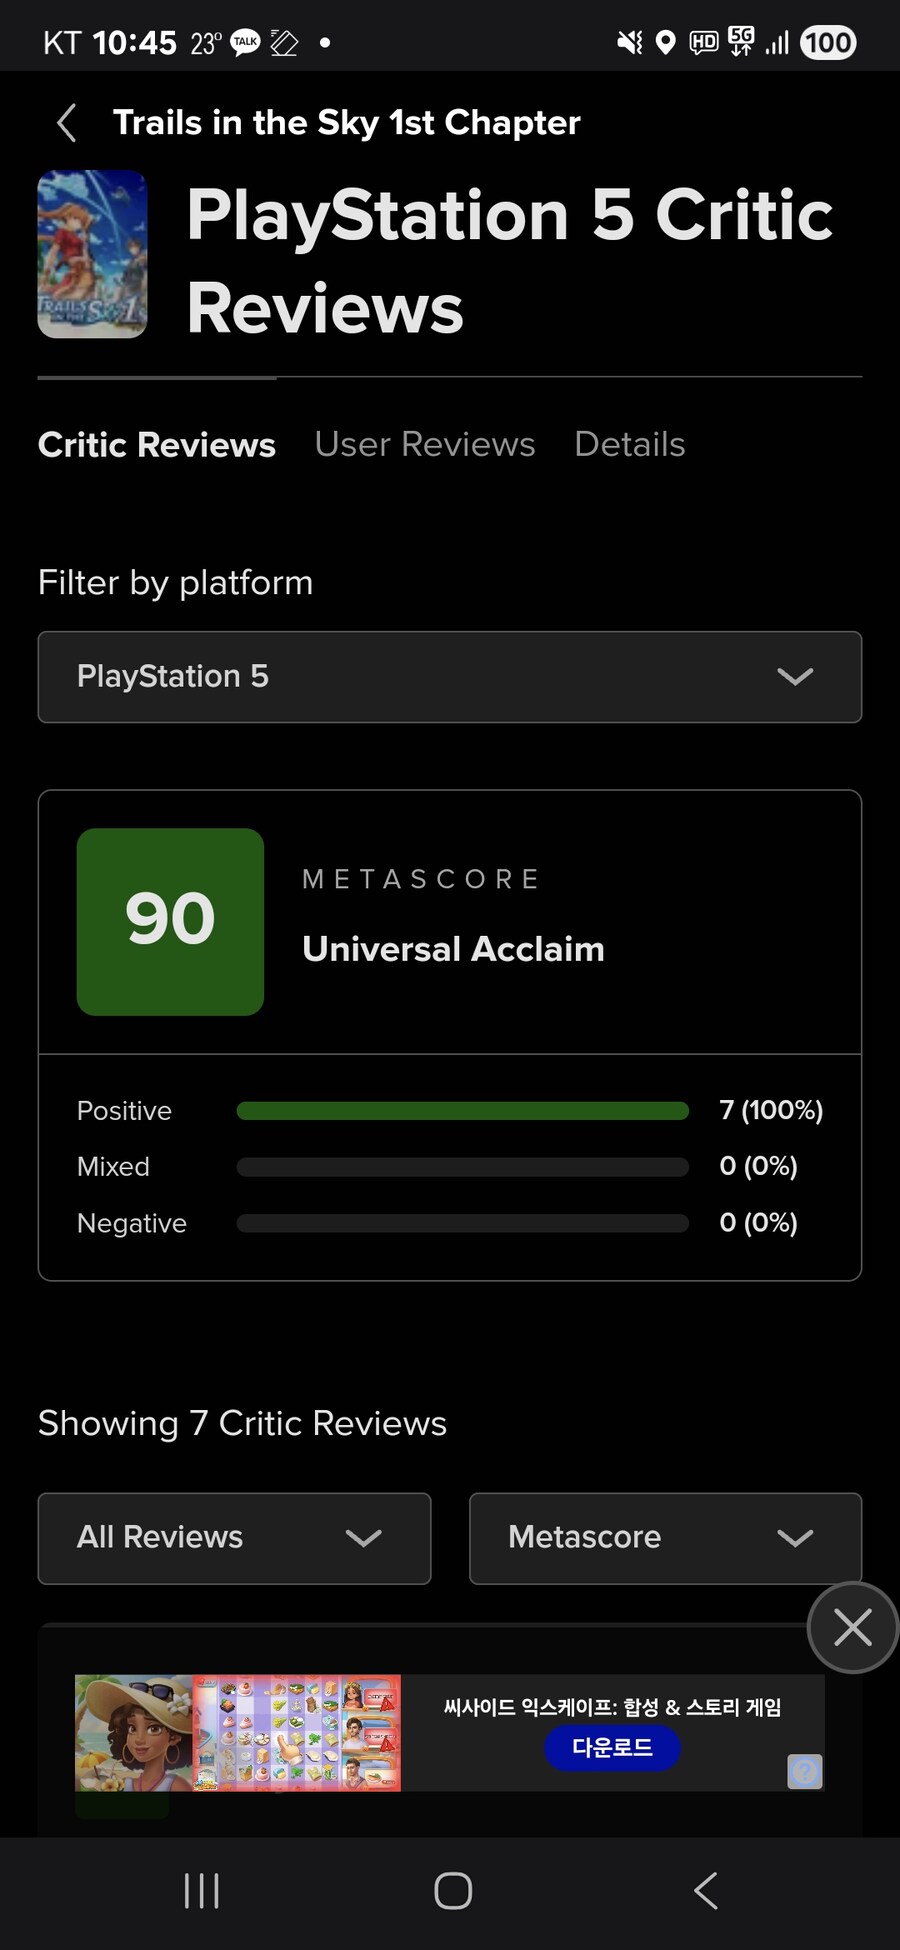This screenshot has width=900, height=1950.
Task: Tap the KakaoTalk notification icon
Action: point(245,42)
